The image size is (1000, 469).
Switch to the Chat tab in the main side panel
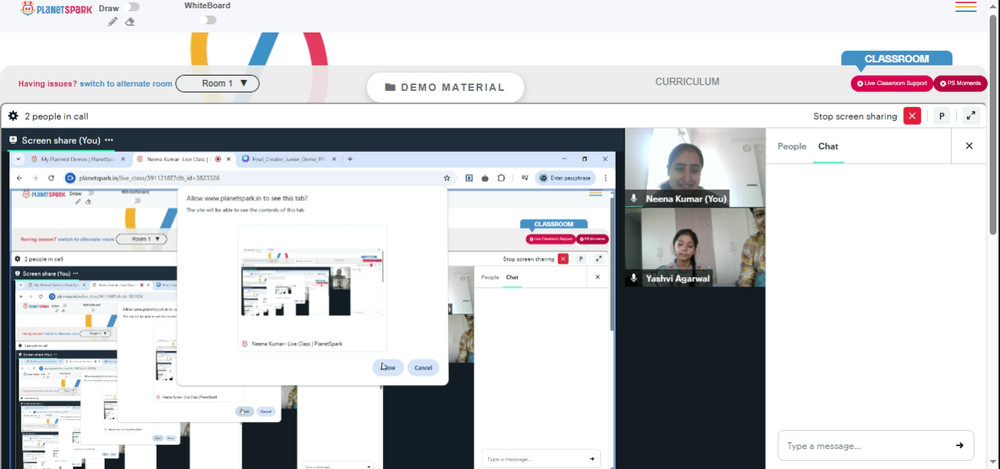coord(828,146)
